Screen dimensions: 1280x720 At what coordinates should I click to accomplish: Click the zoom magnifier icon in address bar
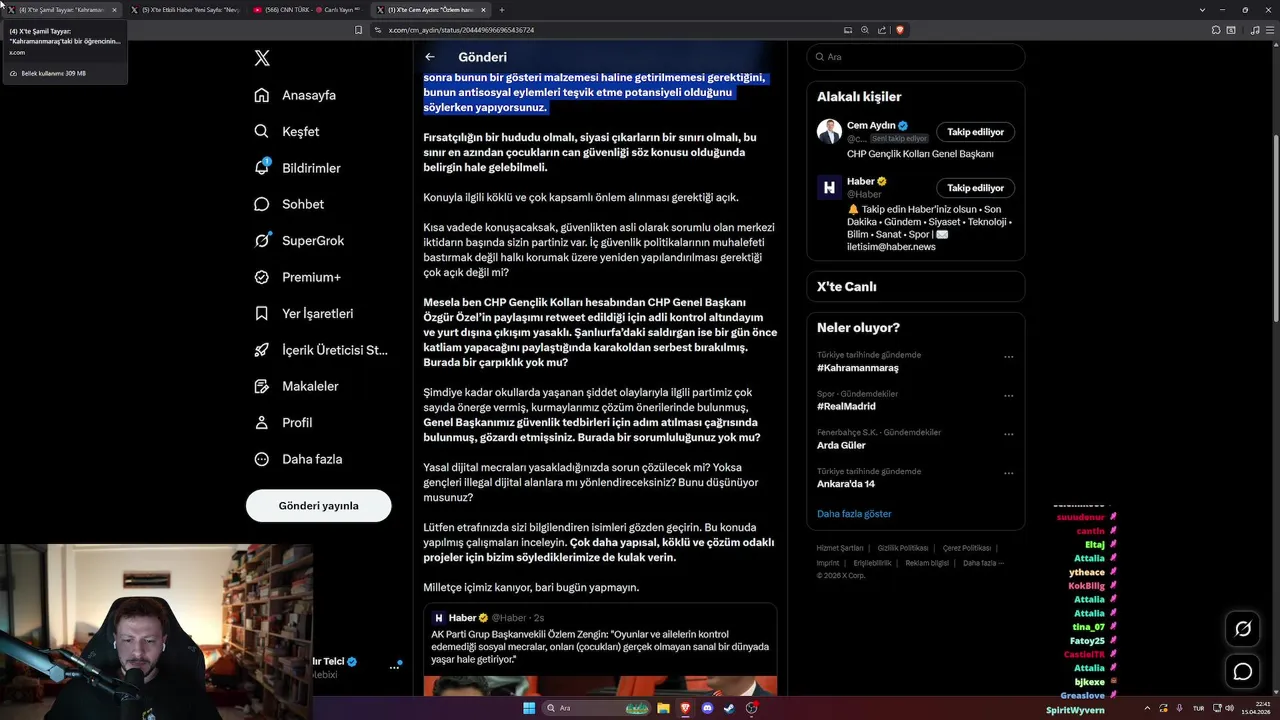pyautogui.click(x=865, y=30)
